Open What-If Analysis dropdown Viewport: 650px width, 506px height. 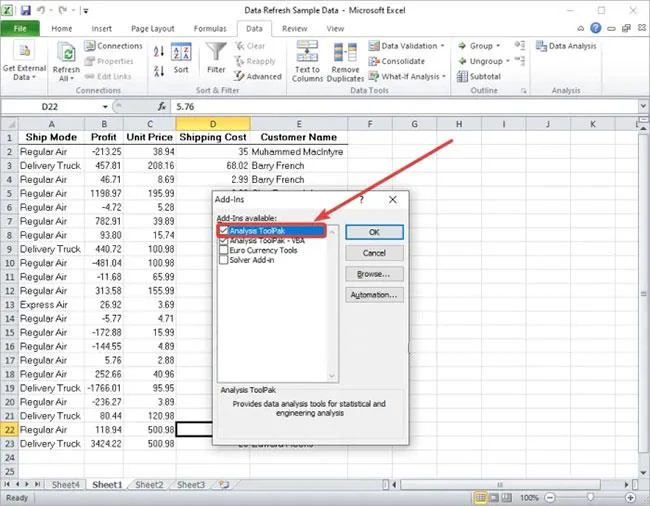[444, 76]
